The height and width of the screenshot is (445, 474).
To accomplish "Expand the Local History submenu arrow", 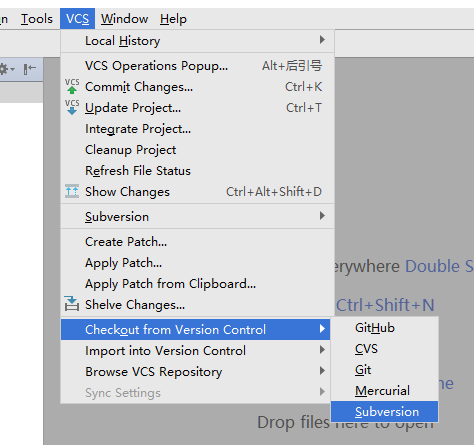I will click(322, 40).
